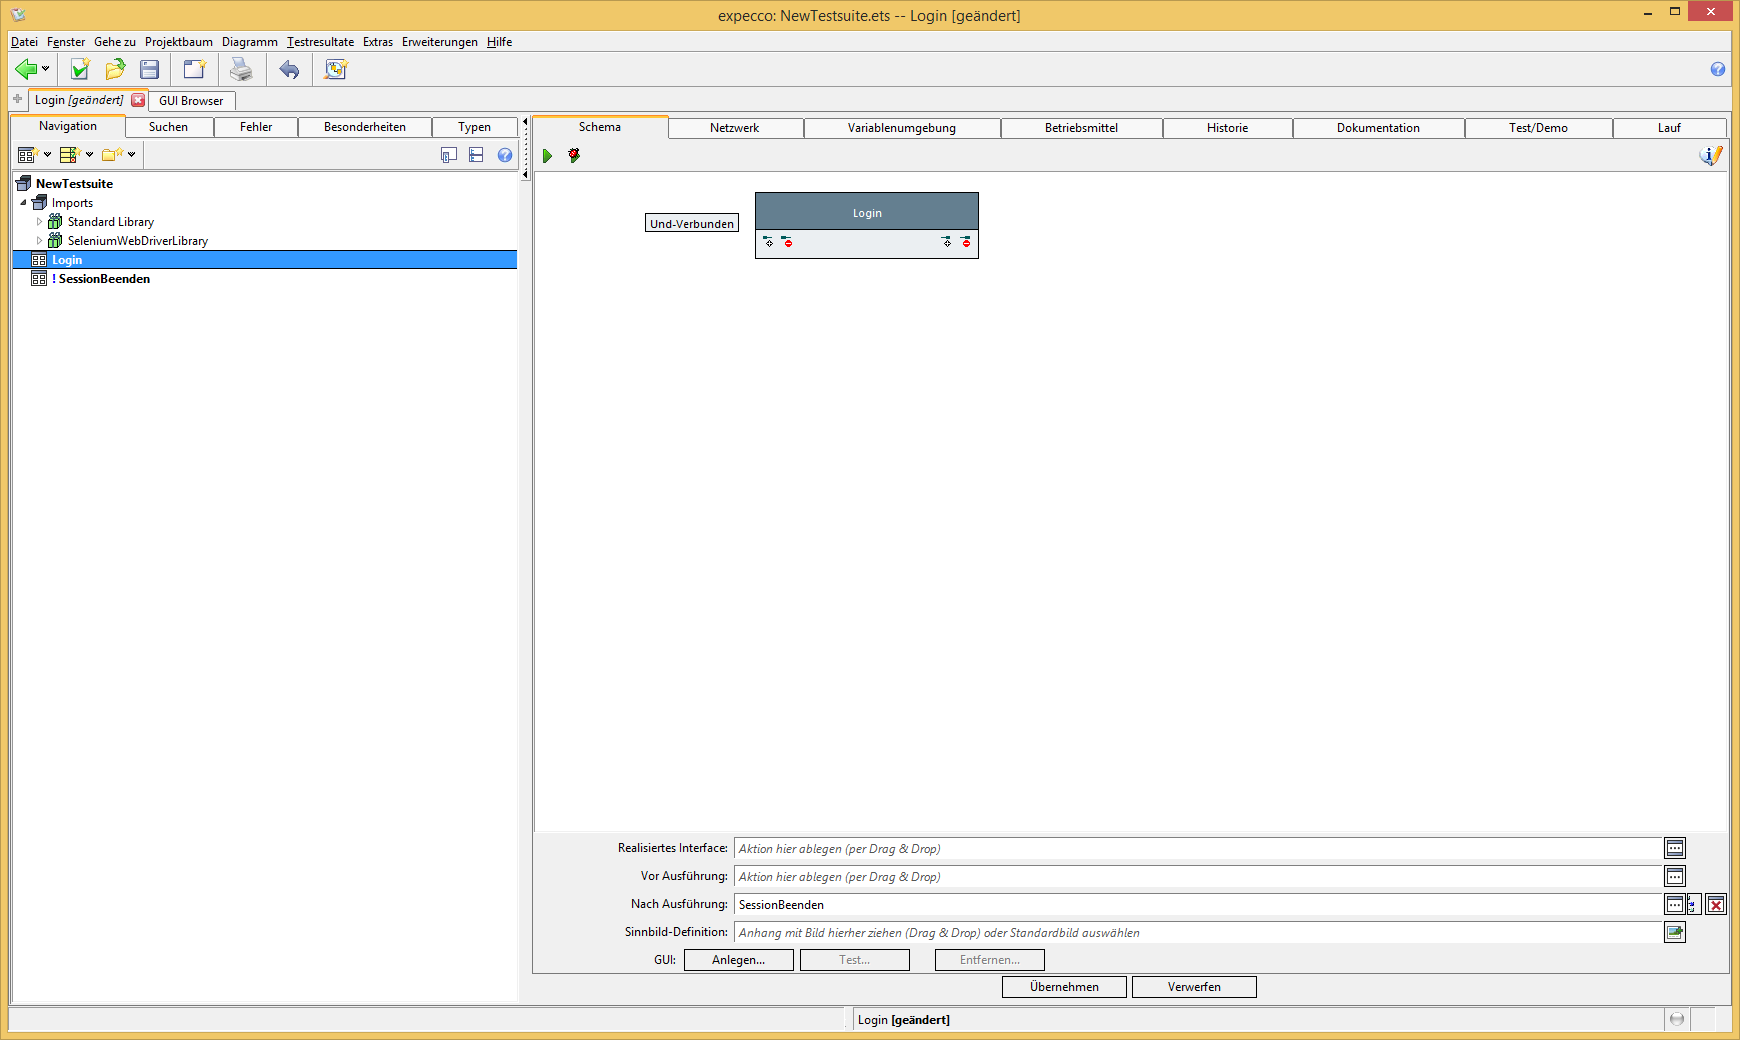Select SessionBeenden in the navigation tree
1740x1040 pixels.
104,279
